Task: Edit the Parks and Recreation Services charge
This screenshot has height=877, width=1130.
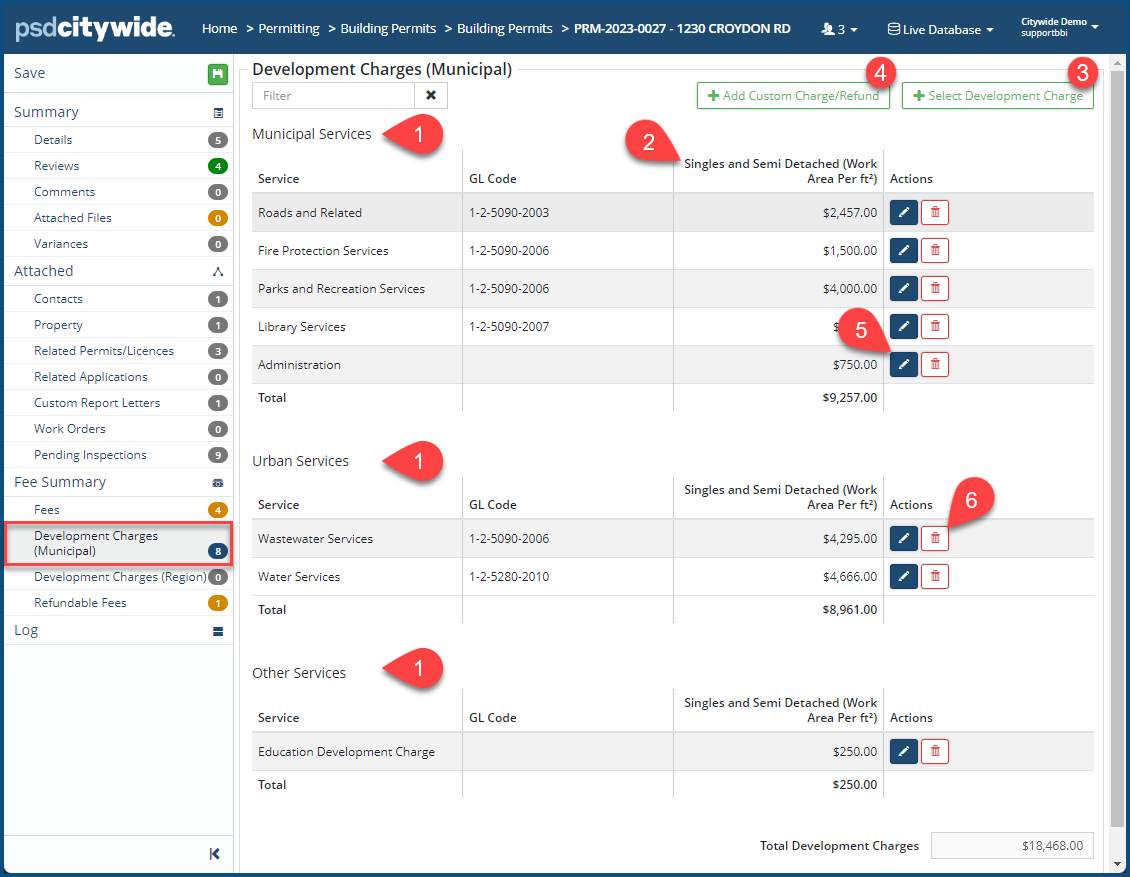Action: coord(903,289)
